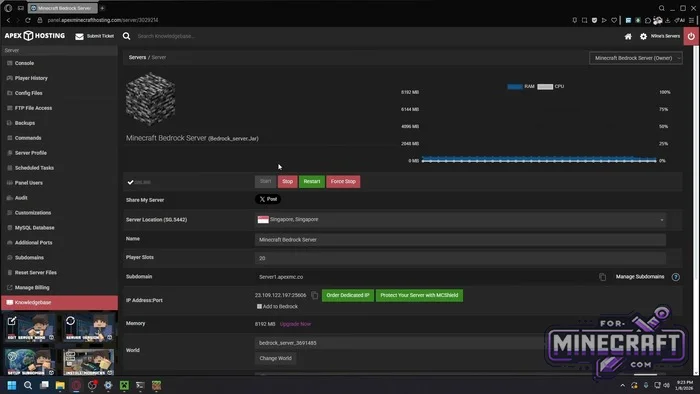Image resolution: width=700 pixels, height=394 pixels.
Task: Click the Order Dedicated IP button
Action: point(348,295)
